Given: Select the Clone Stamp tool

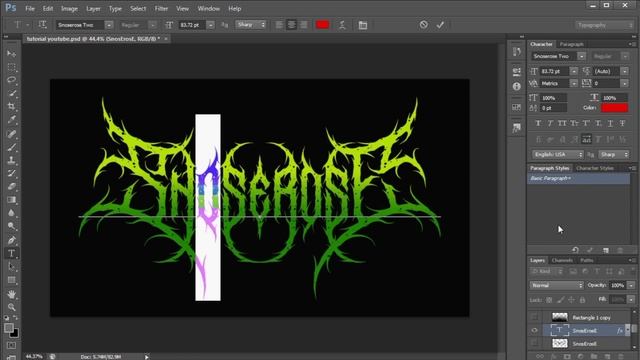Looking at the screenshot, I should pyautogui.click(x=11, y=160).
